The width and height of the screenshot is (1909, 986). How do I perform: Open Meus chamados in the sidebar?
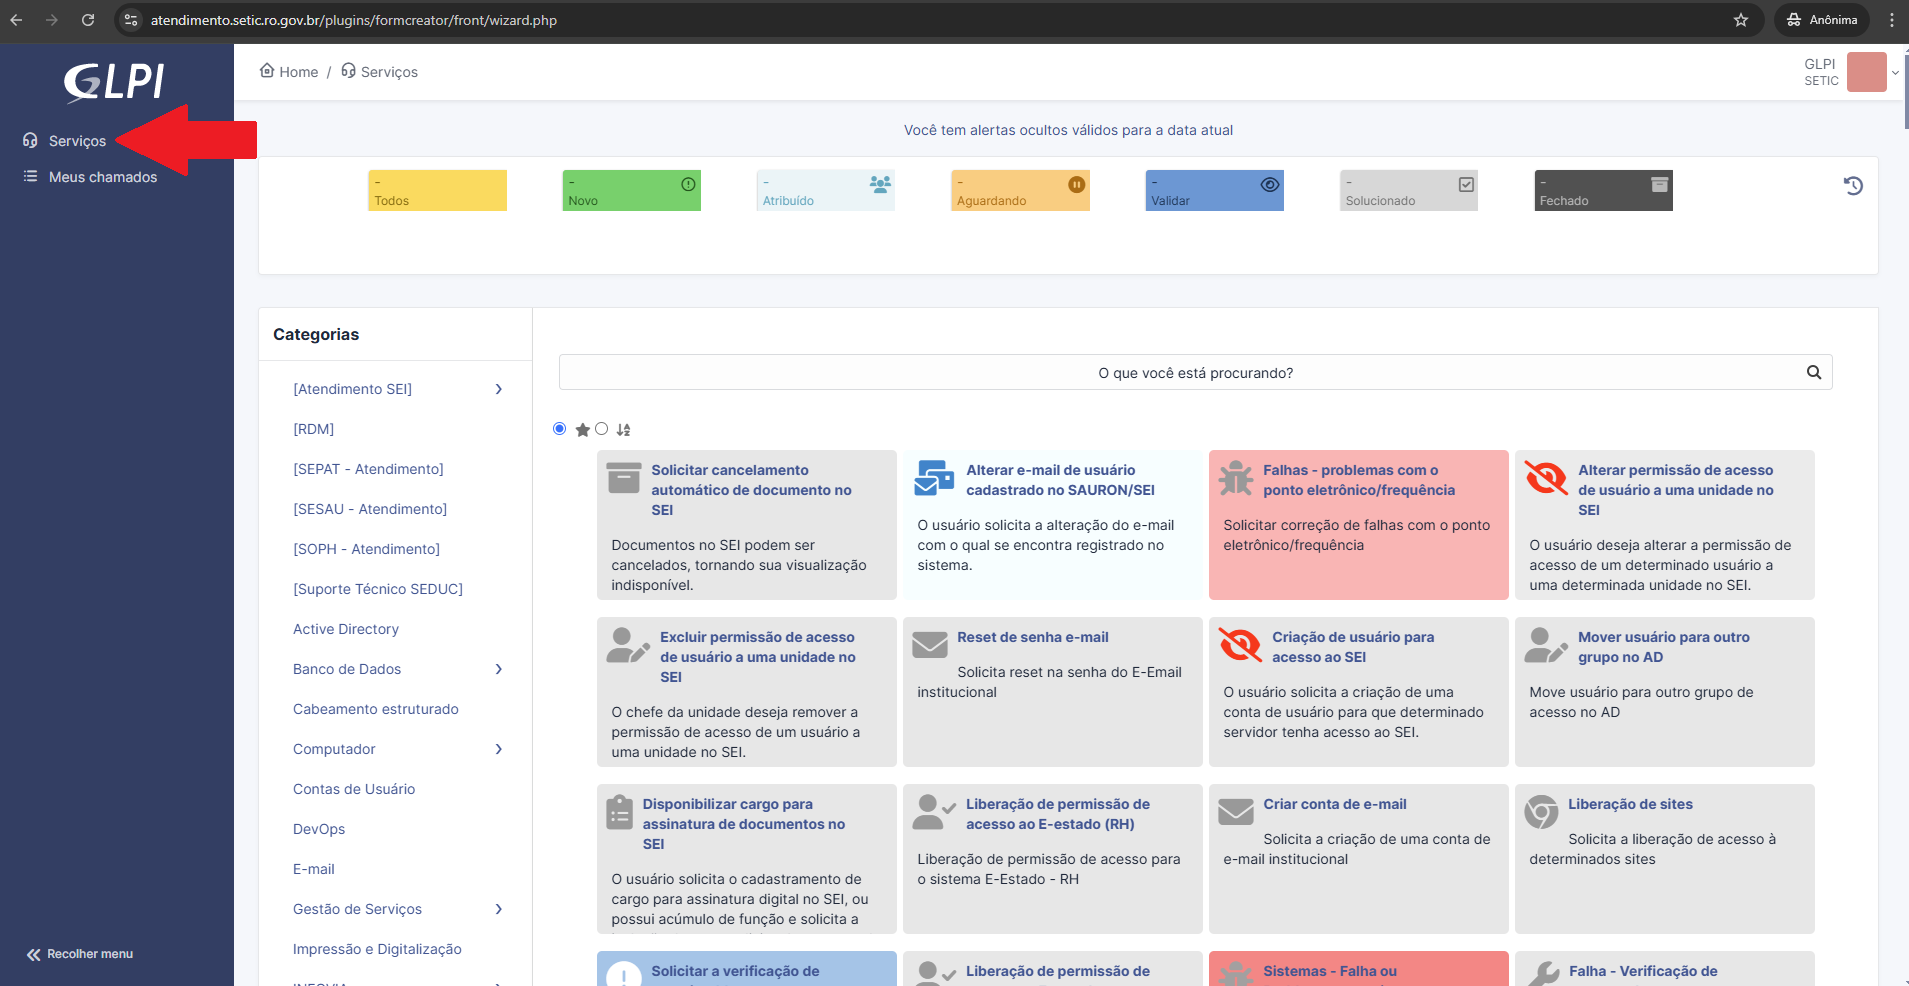[103, 177]
